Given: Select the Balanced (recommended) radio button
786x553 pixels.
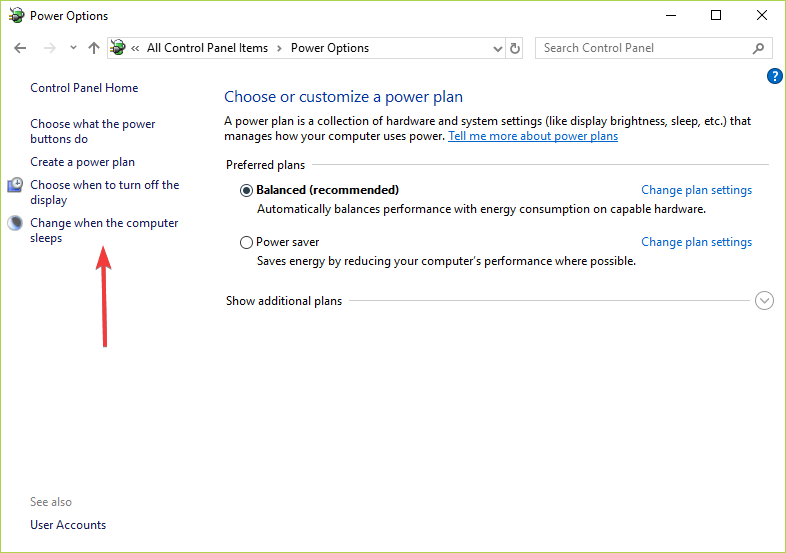Looking at the screenshot, I should click(246, 191).
